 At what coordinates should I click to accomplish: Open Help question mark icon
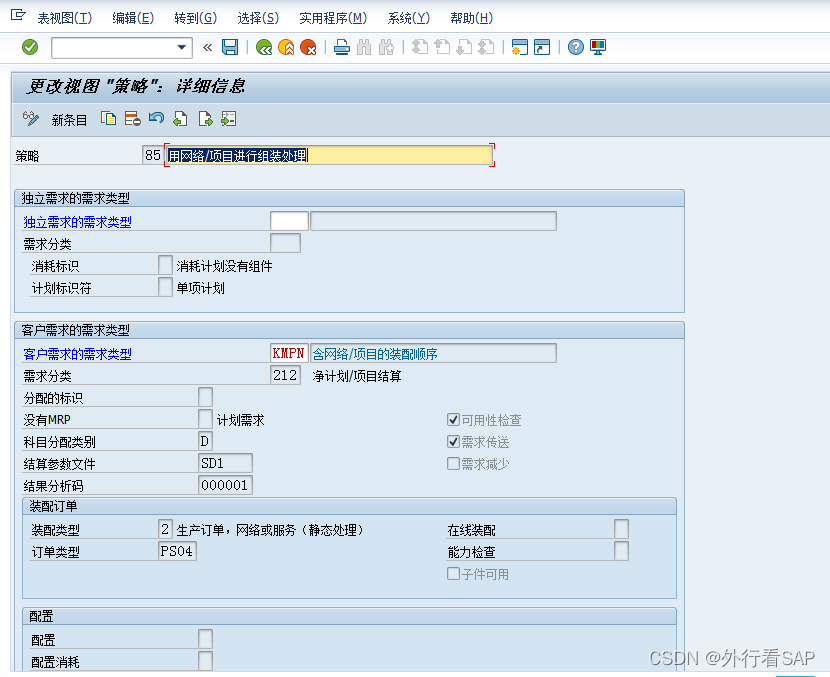[576, 47]
